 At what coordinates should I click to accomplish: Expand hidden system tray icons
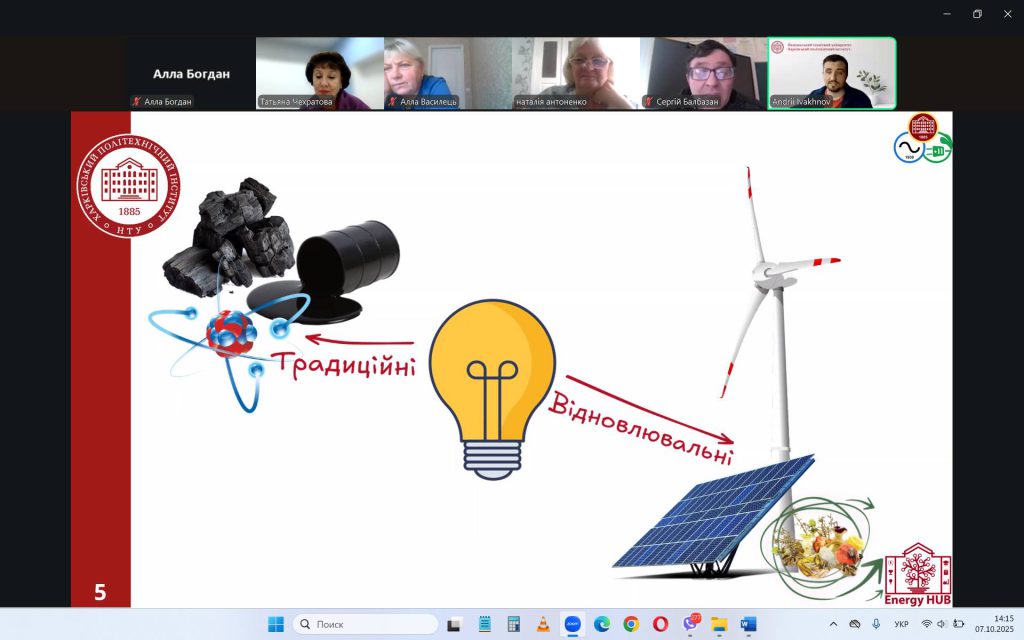(x=834, y=624)
